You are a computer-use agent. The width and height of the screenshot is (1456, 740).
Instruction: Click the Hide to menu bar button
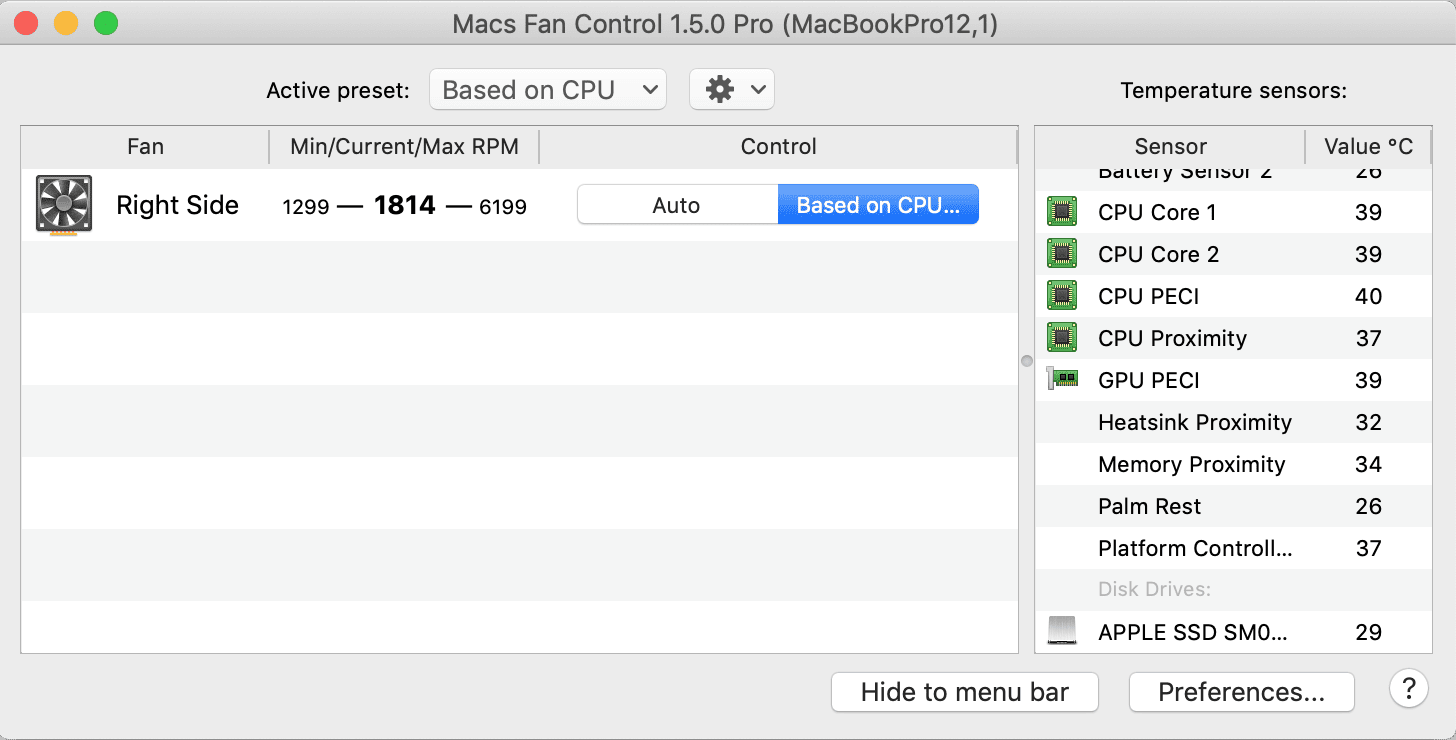pyautogui.click(x=963, y=691)
